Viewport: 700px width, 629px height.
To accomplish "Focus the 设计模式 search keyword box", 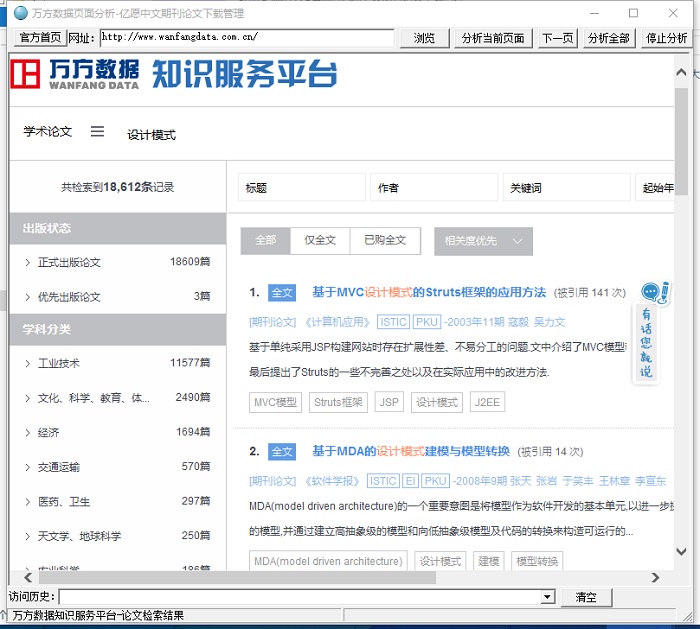I will pos(151,135).
